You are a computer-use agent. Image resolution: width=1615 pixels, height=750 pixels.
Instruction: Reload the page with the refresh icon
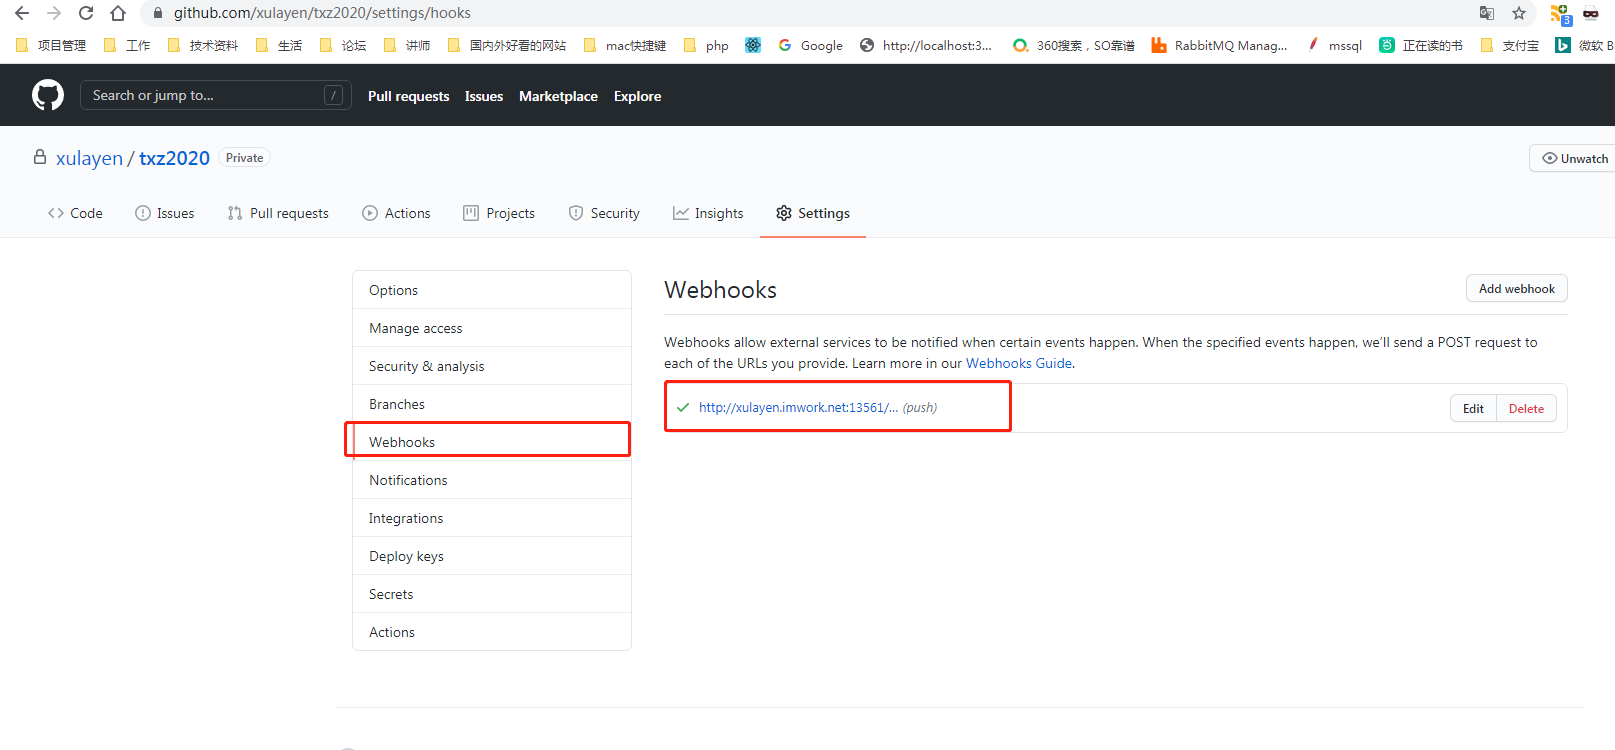click(x=86, y=13)
